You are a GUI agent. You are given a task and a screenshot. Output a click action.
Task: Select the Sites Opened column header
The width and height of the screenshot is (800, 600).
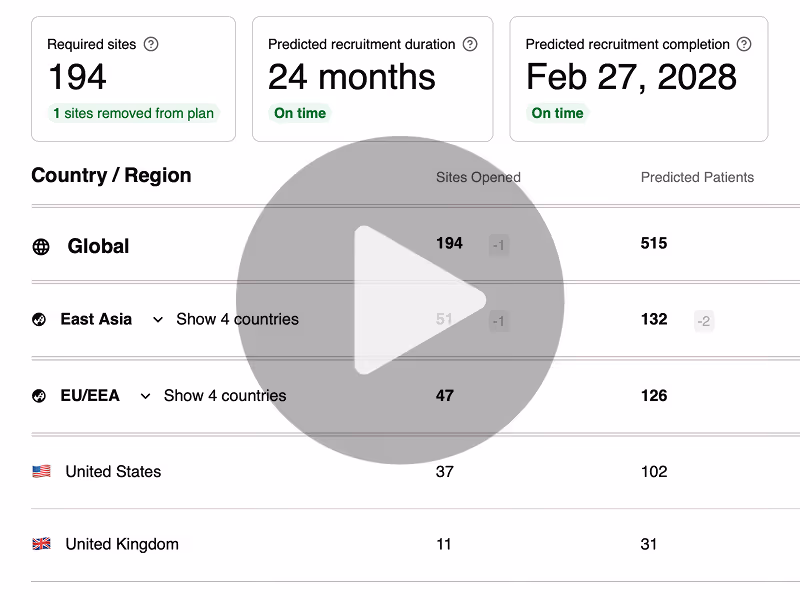point(477,177)
